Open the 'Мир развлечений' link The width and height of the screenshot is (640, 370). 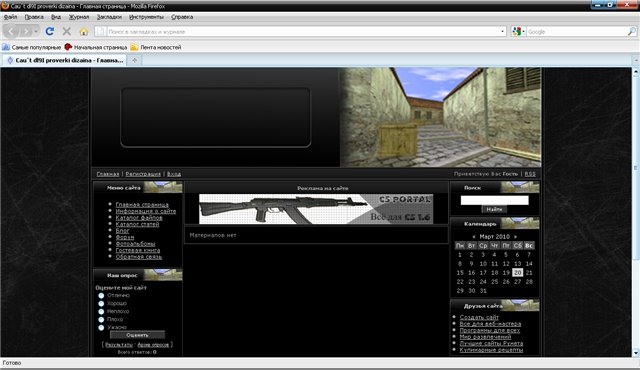tap(485, 337)
